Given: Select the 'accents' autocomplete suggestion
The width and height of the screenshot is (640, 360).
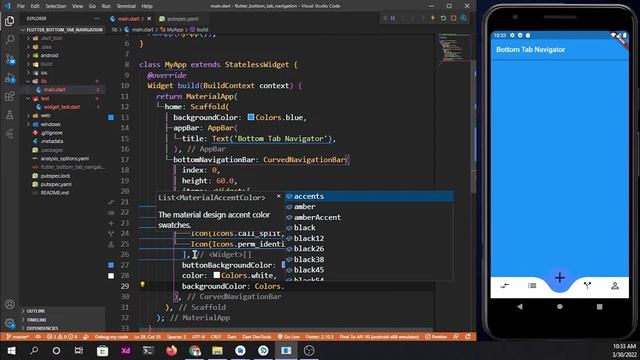Looking at the screenshot, I should click(x=369, y=196).
